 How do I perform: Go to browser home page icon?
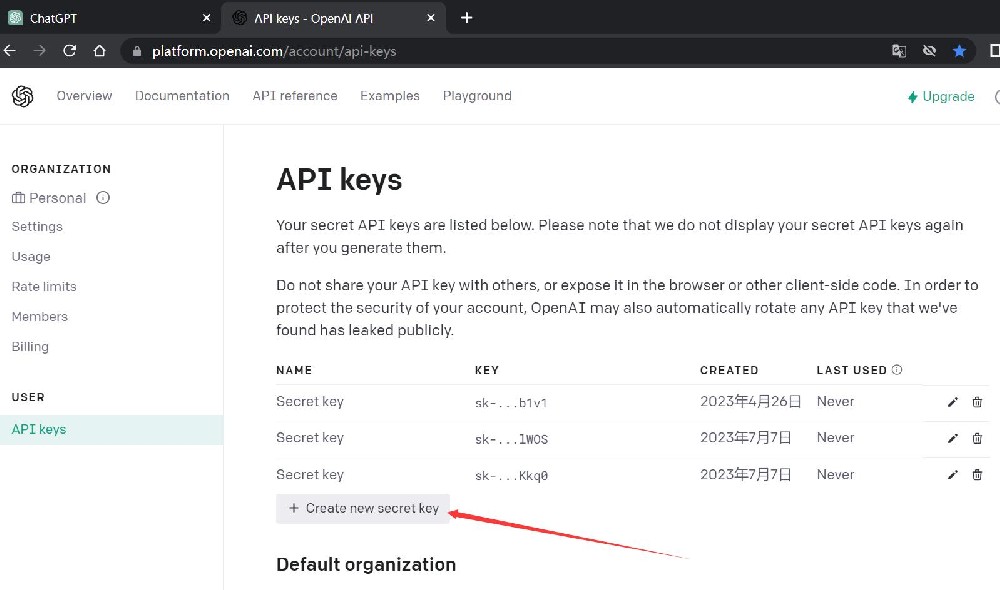[99, 51]
